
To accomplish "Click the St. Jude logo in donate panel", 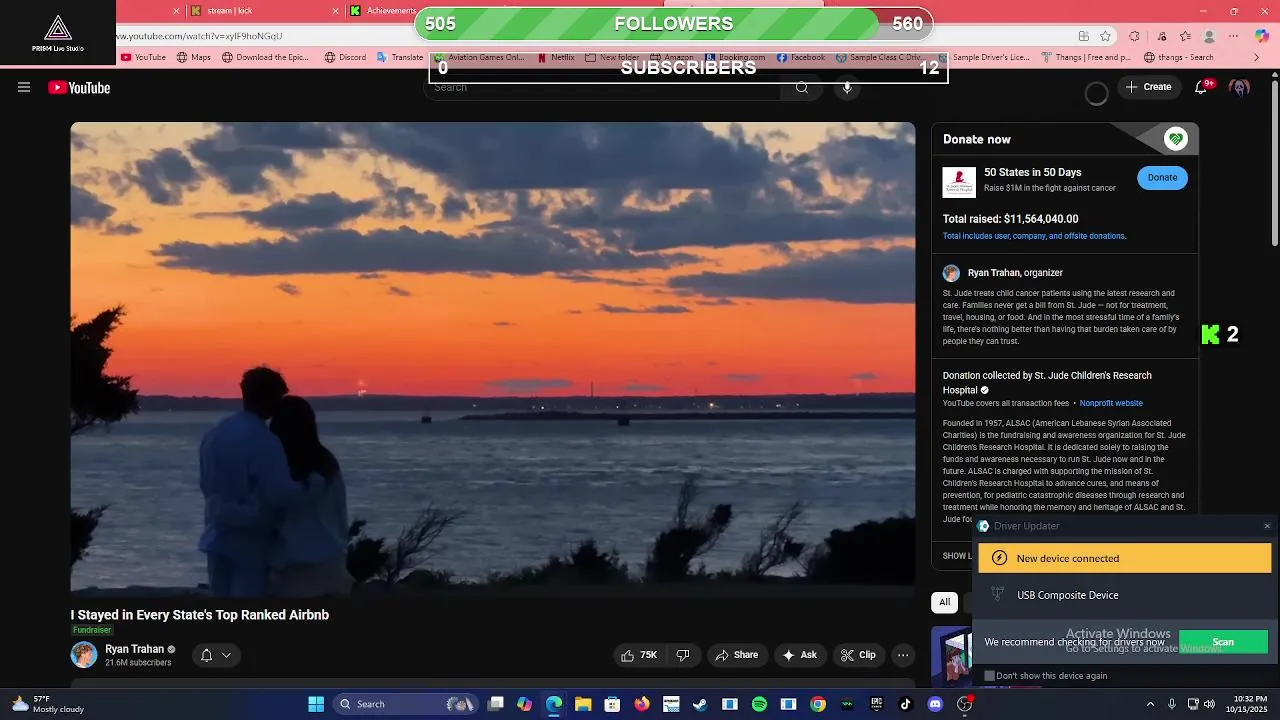I will 959,182.
